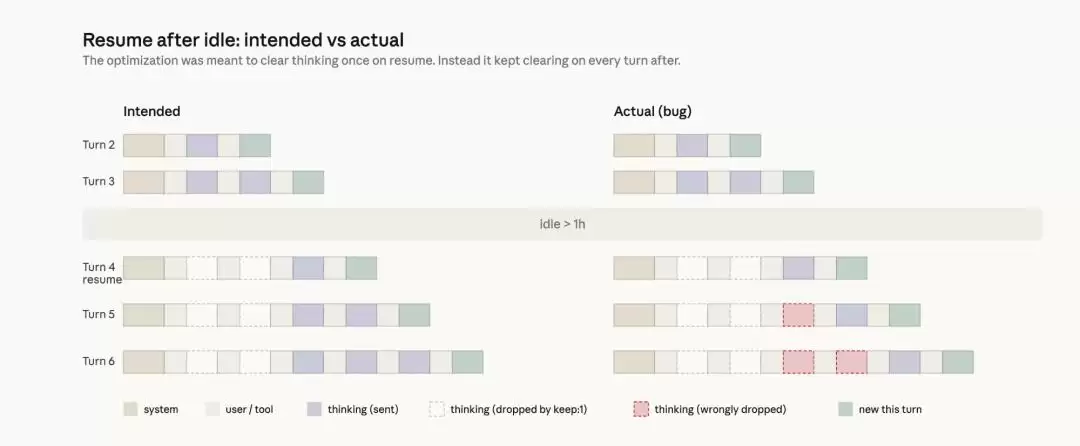Click the Turn 3 row label
This screenshot has height=446, width=1080.
(99, 181)
